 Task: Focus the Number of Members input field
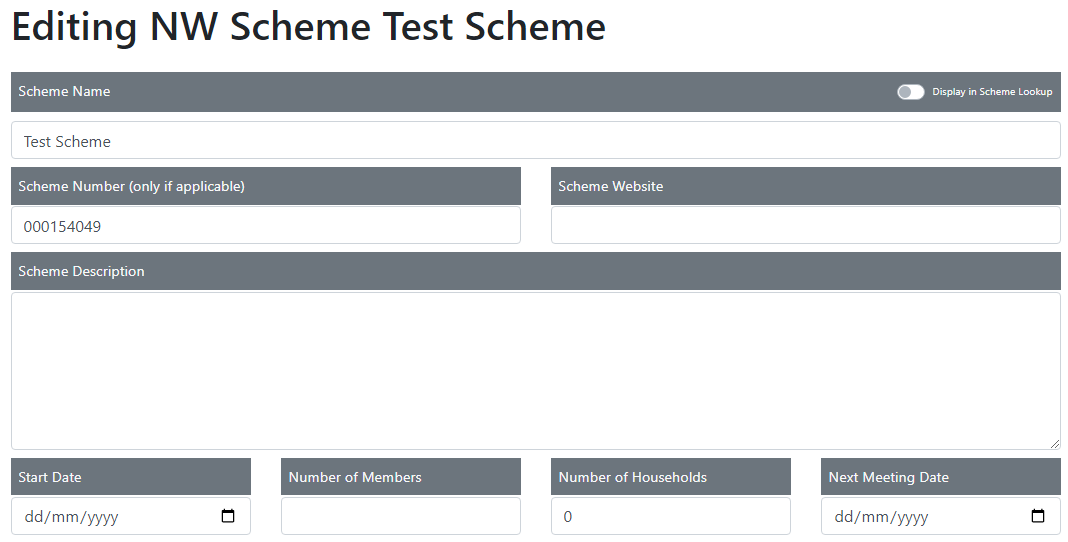[400, 517]
